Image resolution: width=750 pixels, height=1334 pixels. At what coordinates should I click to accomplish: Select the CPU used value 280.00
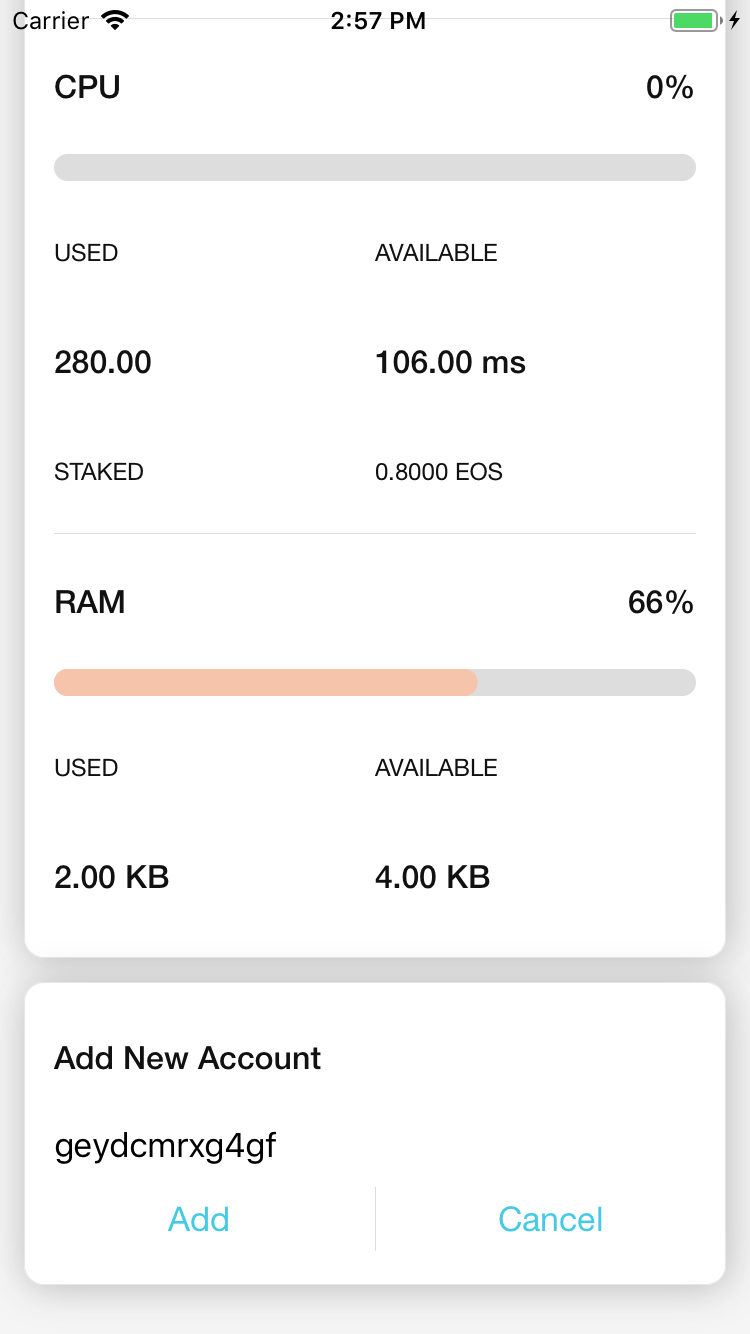(x=103, y=362)
